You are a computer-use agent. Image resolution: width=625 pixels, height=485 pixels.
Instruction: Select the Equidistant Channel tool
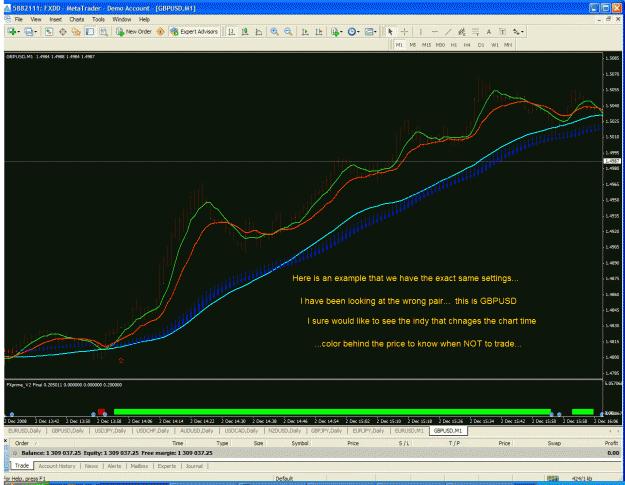[x=462, y=31]
